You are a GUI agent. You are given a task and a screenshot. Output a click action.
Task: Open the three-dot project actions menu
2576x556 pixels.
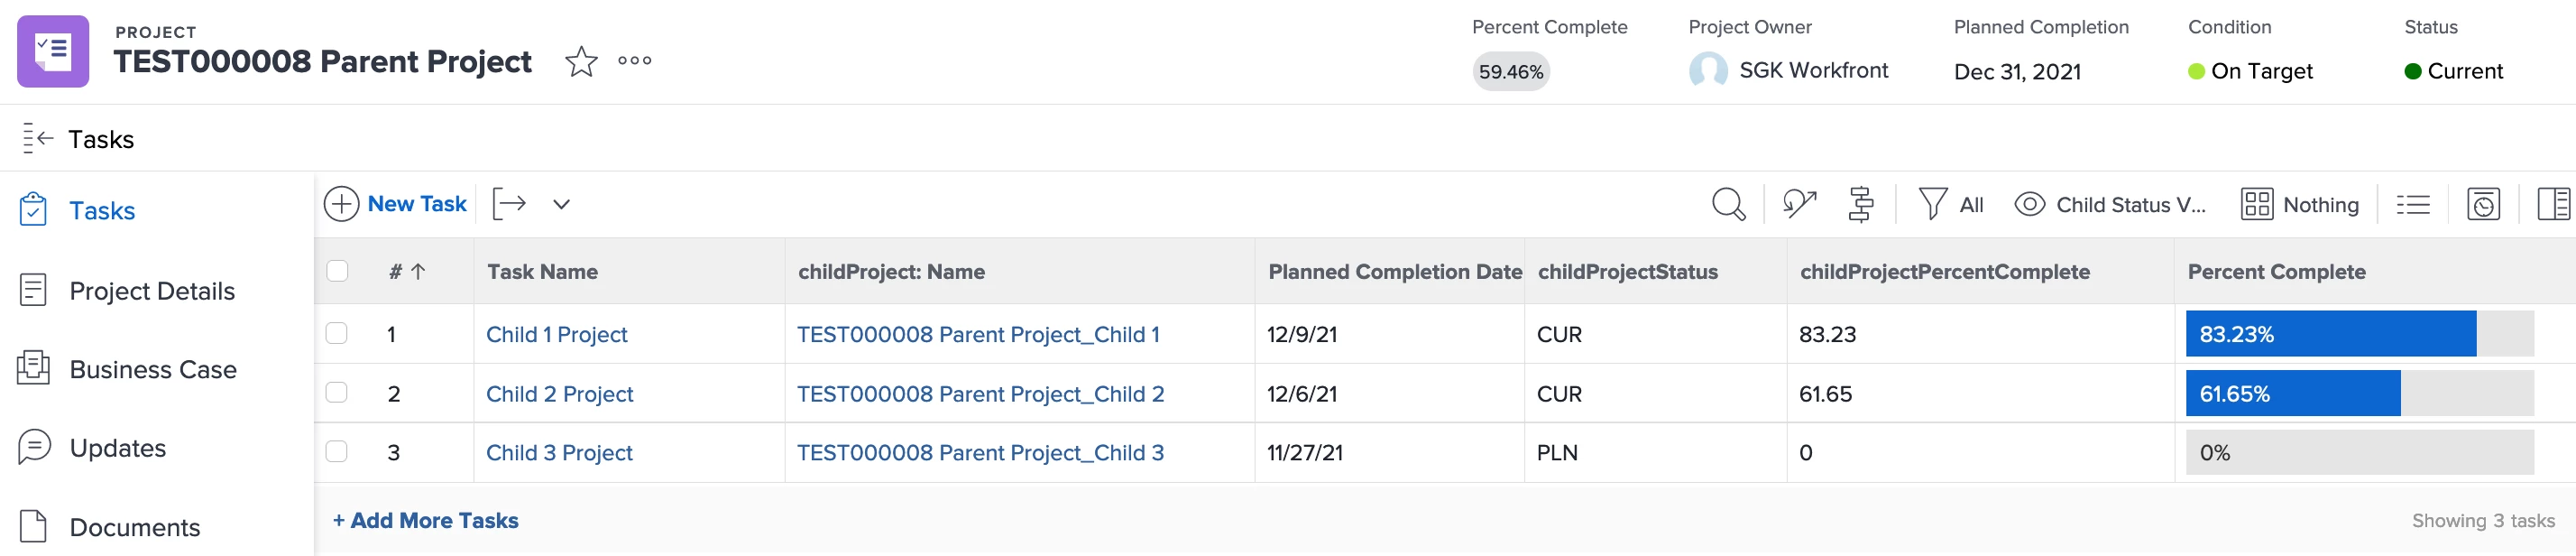point(634,61)
